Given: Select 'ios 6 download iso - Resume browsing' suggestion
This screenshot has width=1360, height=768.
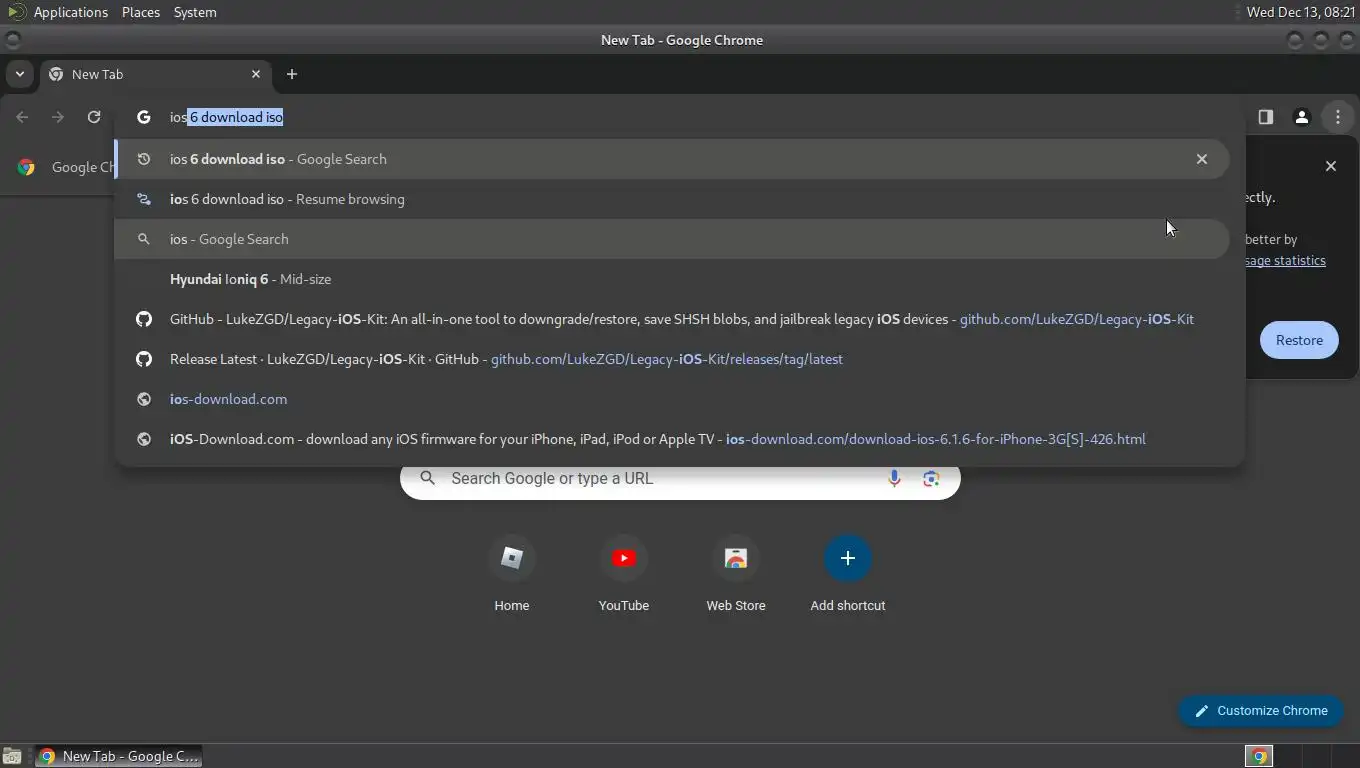Looking at the screenshot, I should tap(672, 199).
